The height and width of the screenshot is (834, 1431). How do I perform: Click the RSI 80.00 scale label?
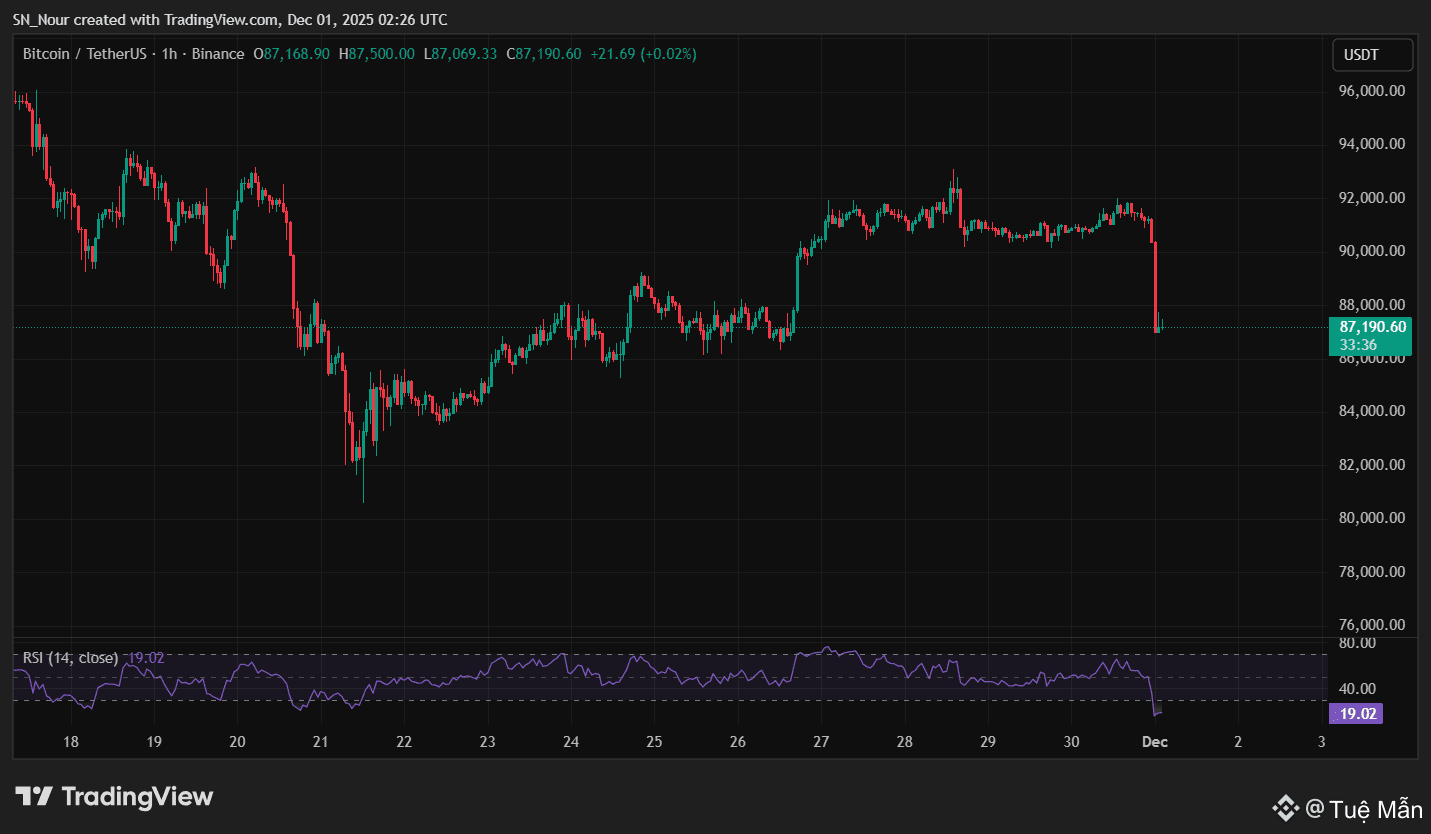[x=1357, y=643]
